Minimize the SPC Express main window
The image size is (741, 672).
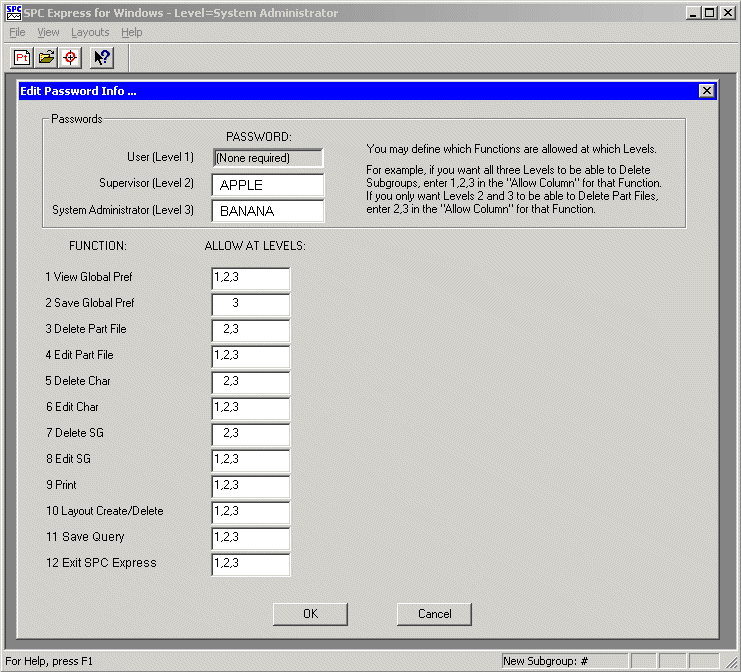click(693, 13)
